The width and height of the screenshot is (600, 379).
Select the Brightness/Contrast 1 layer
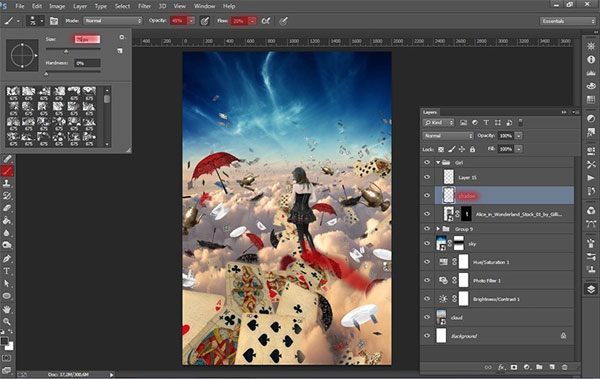pyautogui.click(x=504, y=299)
